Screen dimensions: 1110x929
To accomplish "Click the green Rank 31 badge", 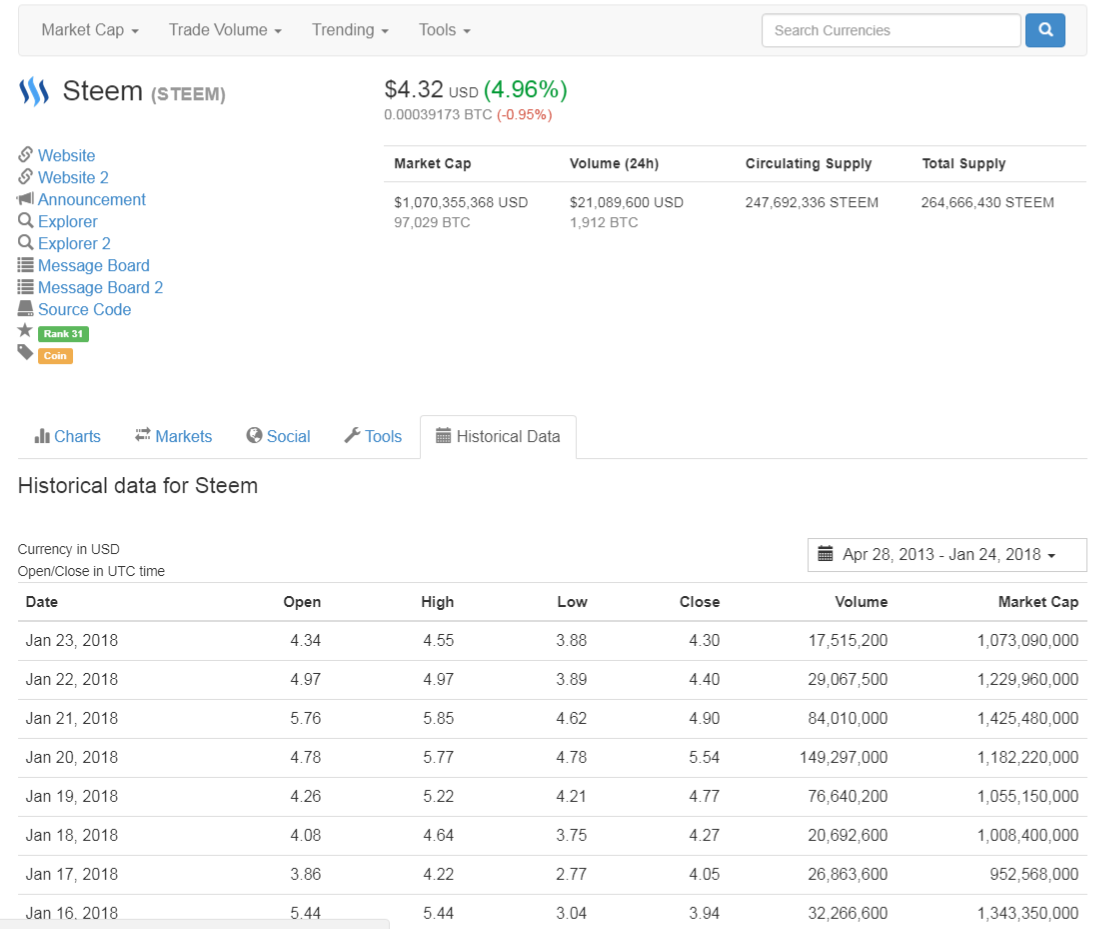I will [x=63, y=333].
